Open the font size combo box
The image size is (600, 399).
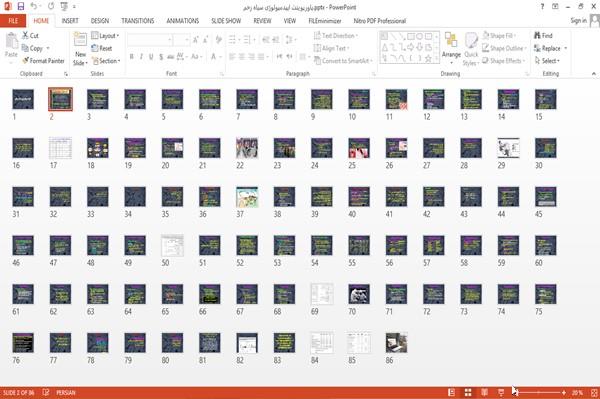tap(181, 40)
